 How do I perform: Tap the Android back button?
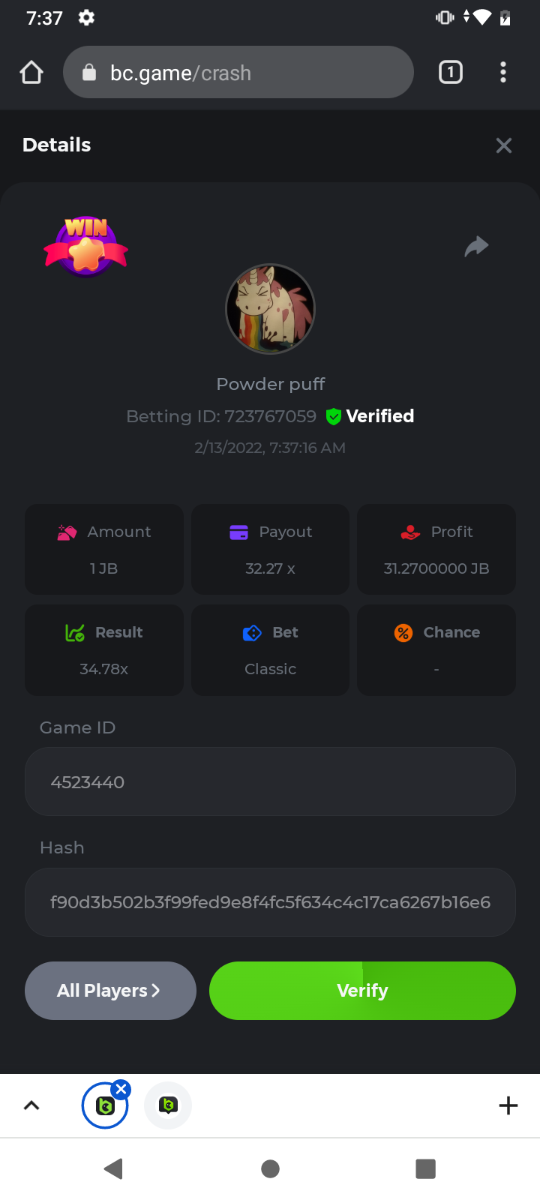point(113,1169)
